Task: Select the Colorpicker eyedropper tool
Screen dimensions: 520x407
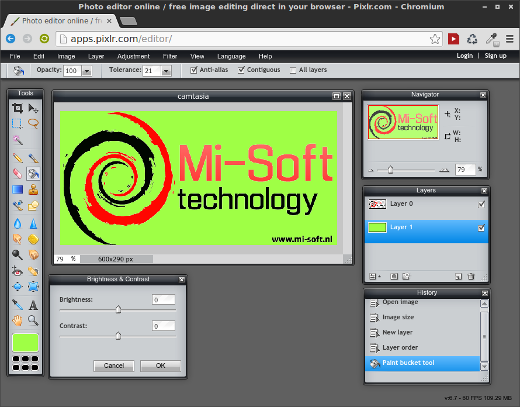Action: pos(17,305)
